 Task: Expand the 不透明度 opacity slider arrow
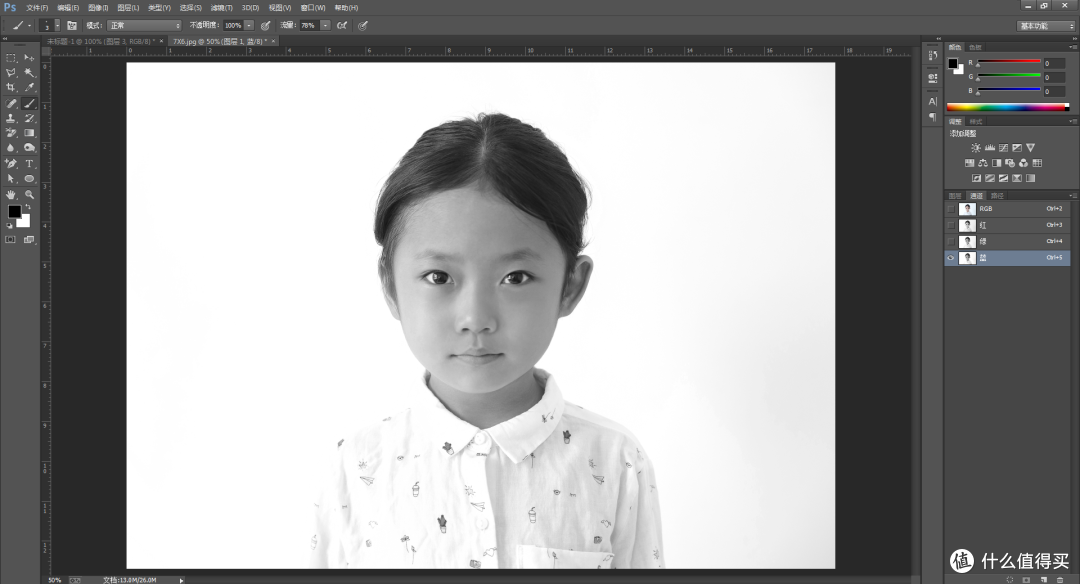pos(249,25)
